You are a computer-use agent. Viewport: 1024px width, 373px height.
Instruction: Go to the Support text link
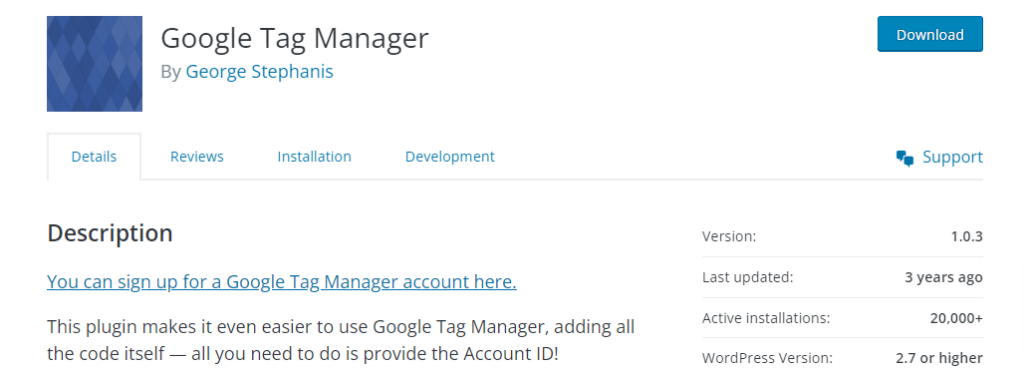[x=952, y=157]
